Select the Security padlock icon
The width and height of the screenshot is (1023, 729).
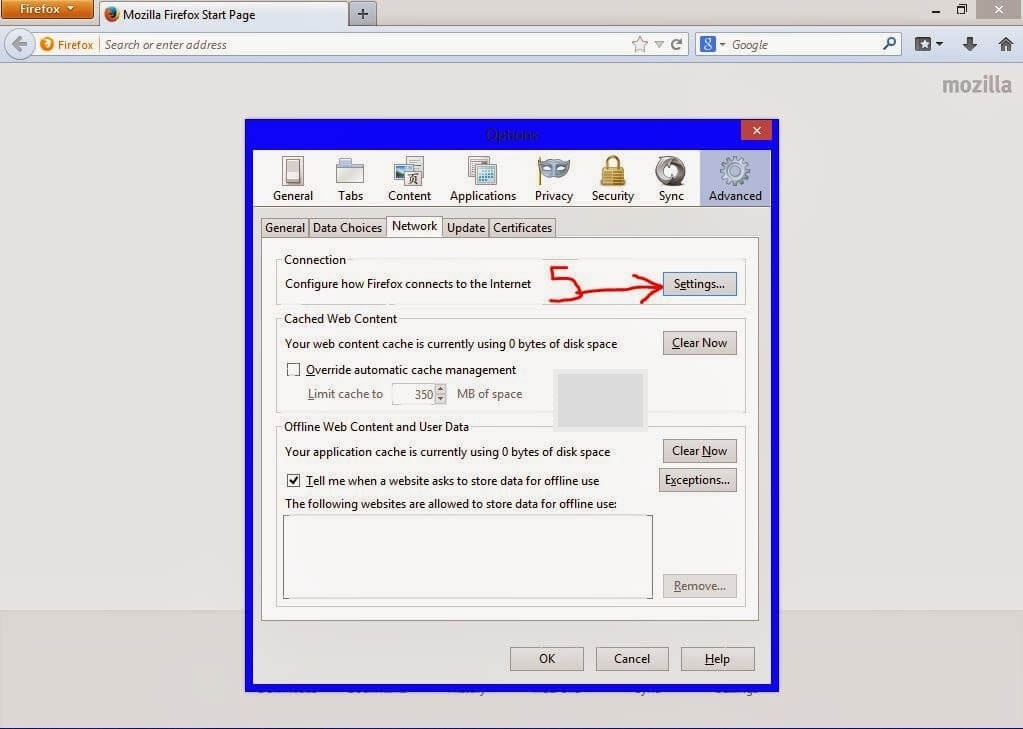pos(612,179)
